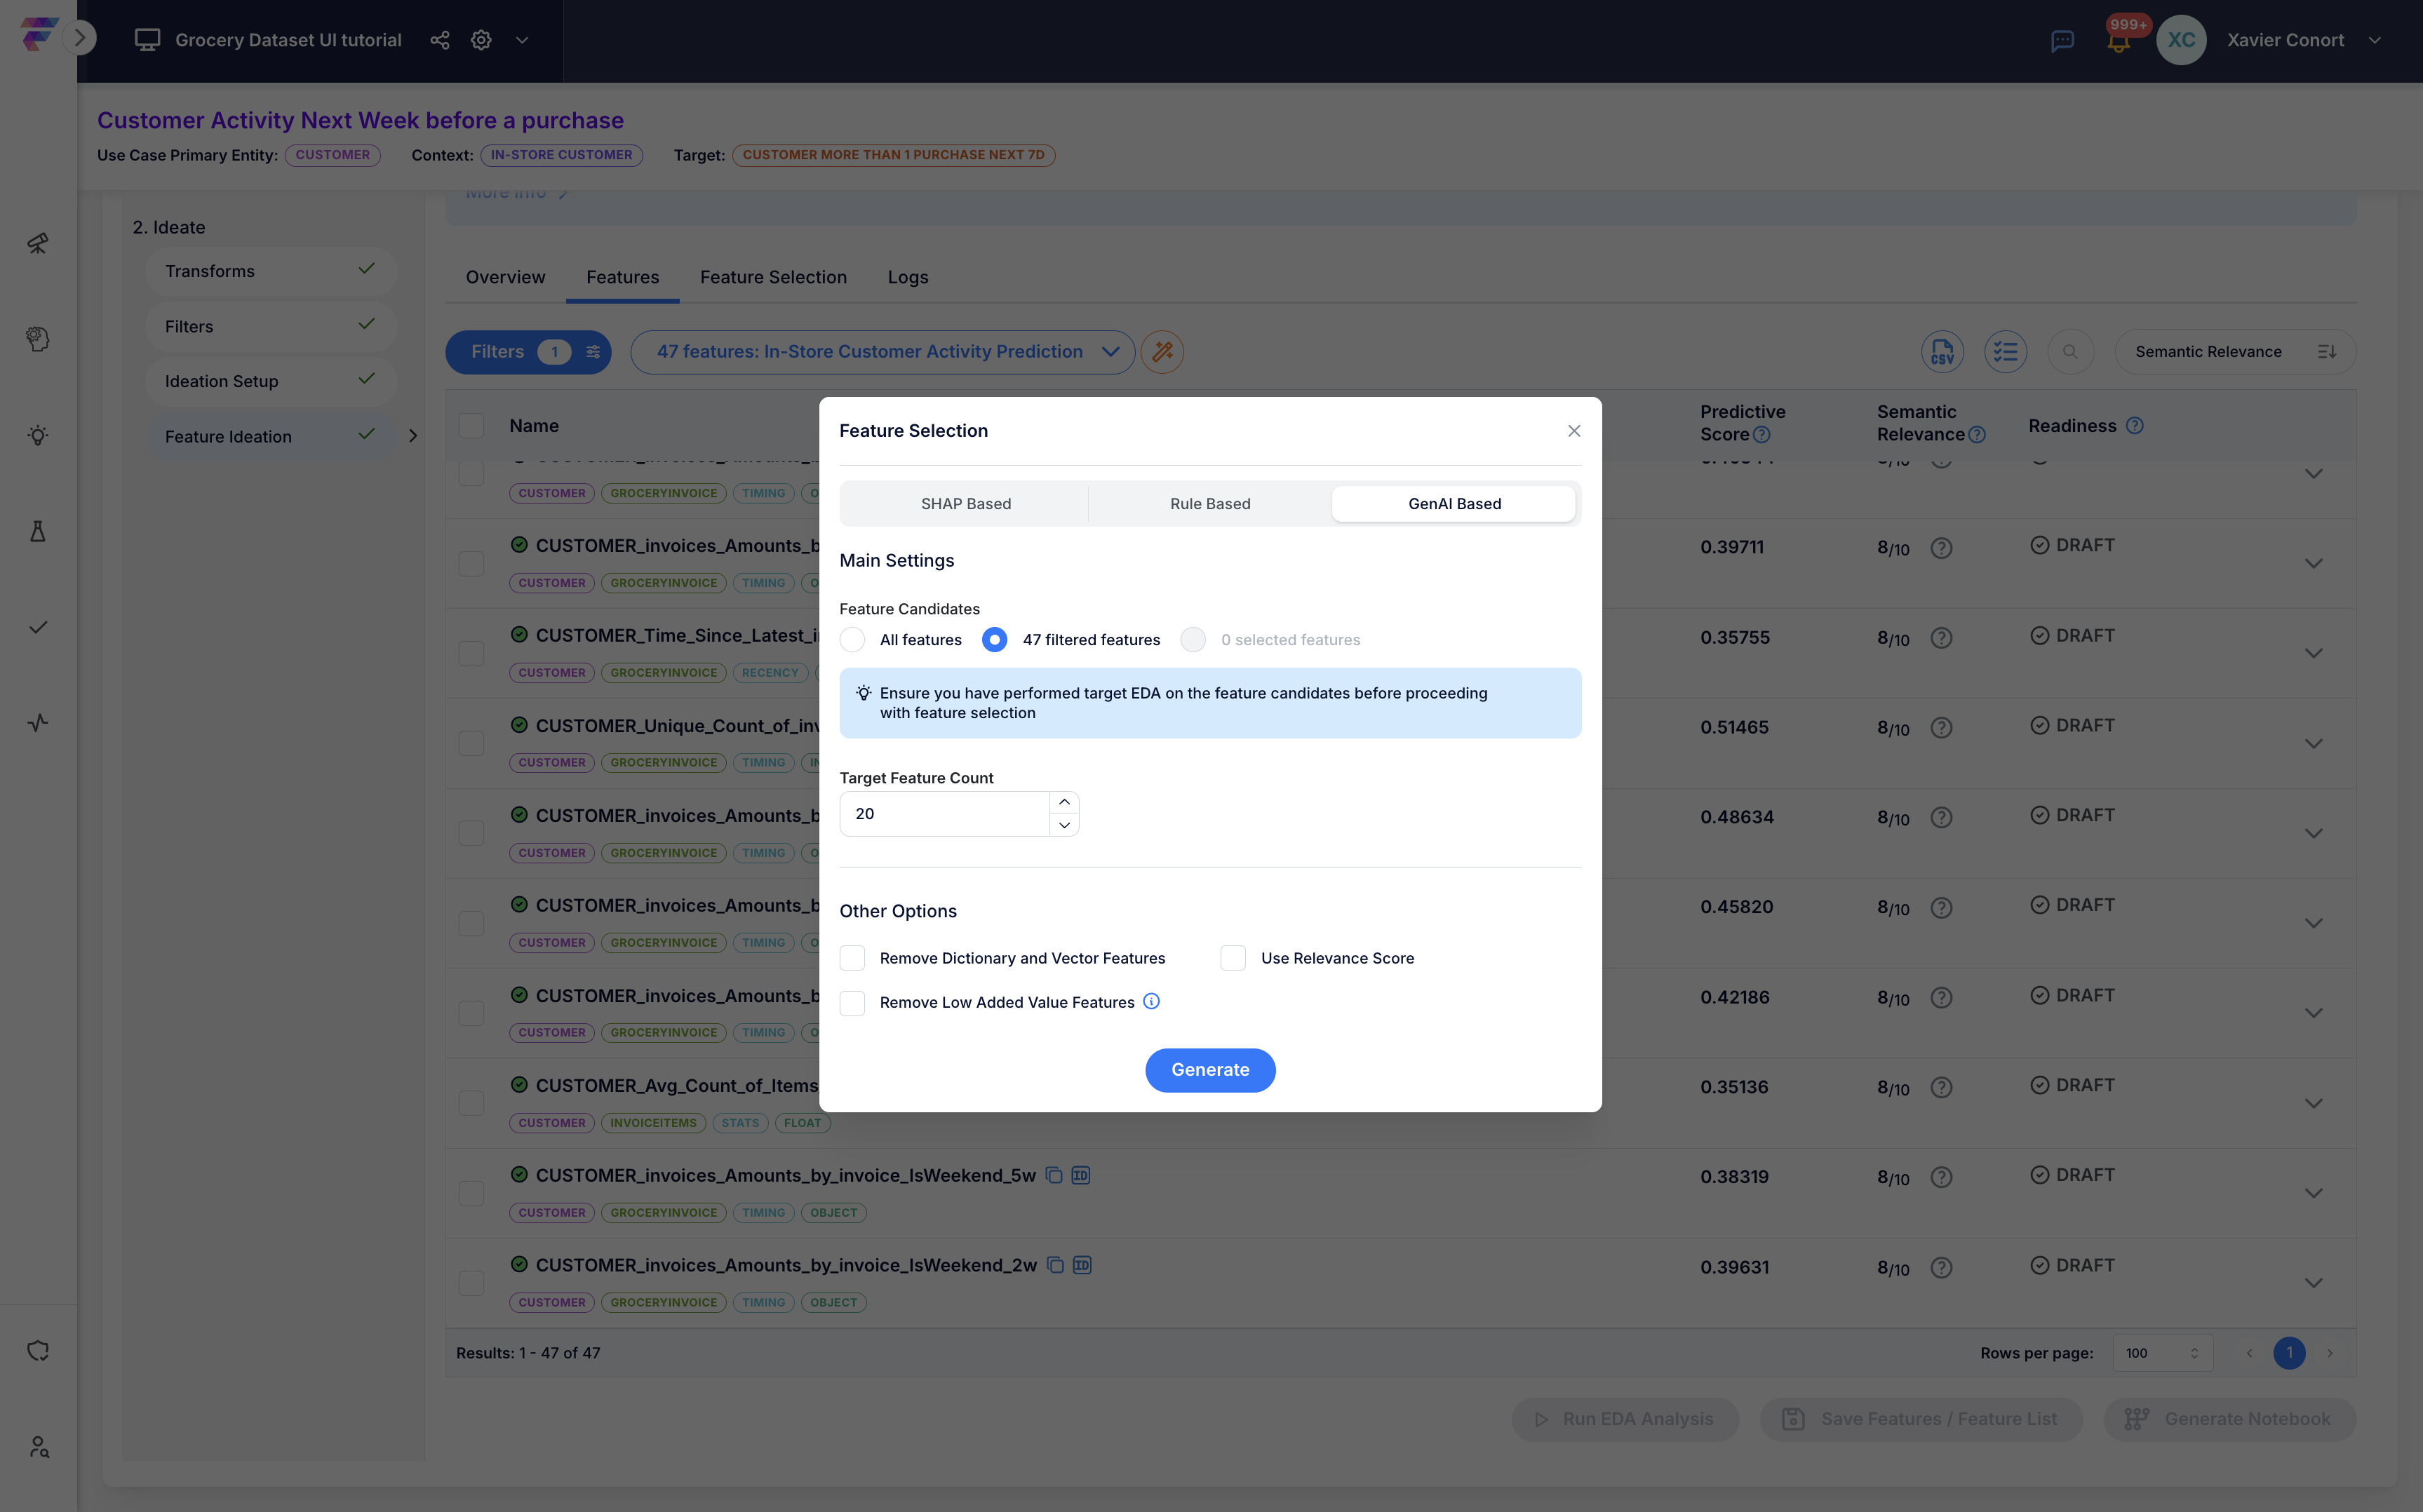Click the XC user avatar
The image size is (2423, 1512).
[2181, 40]
